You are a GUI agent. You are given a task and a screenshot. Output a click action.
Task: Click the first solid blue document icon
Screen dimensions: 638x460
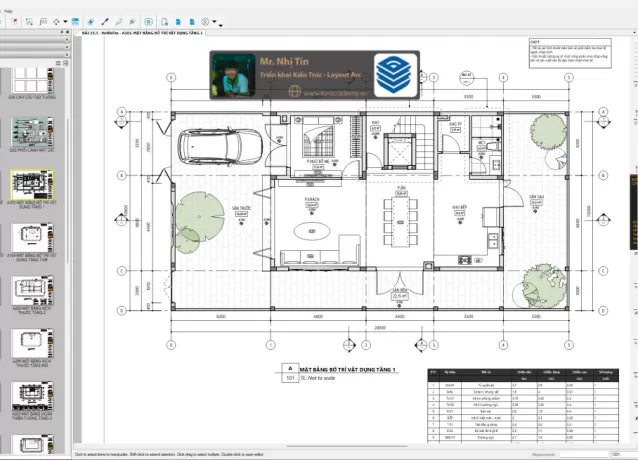[x=178, y=22]
